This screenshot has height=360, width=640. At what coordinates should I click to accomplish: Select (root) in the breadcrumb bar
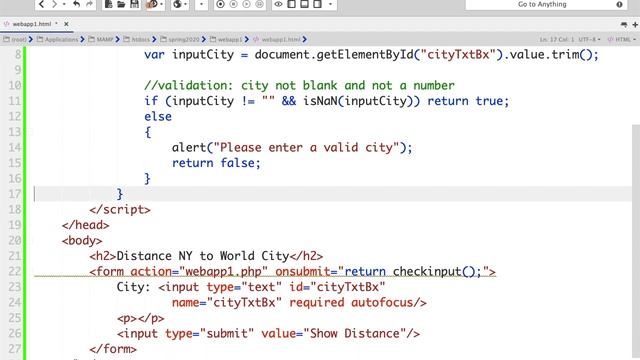(x=15, y=40)
